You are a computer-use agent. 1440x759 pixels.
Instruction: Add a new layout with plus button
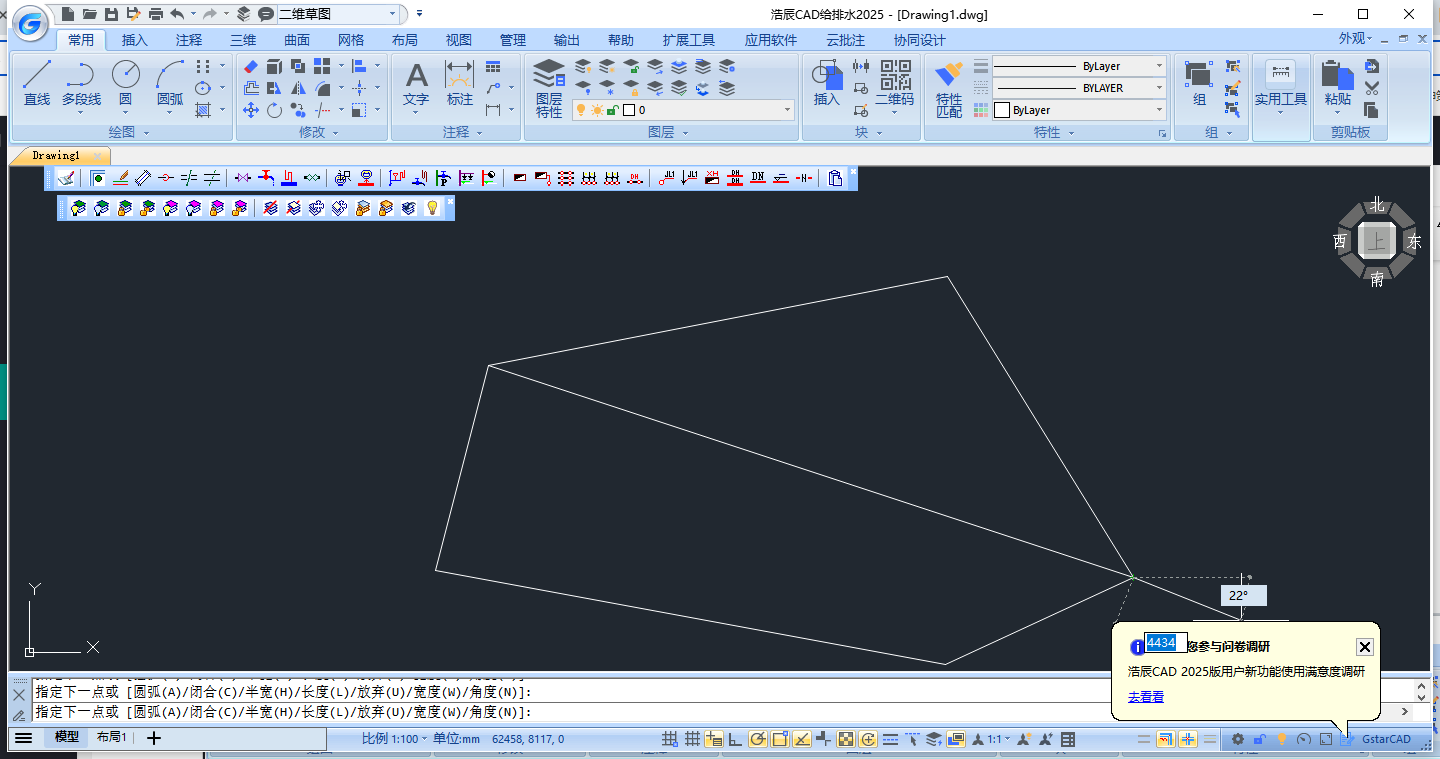tap(154, 738)
